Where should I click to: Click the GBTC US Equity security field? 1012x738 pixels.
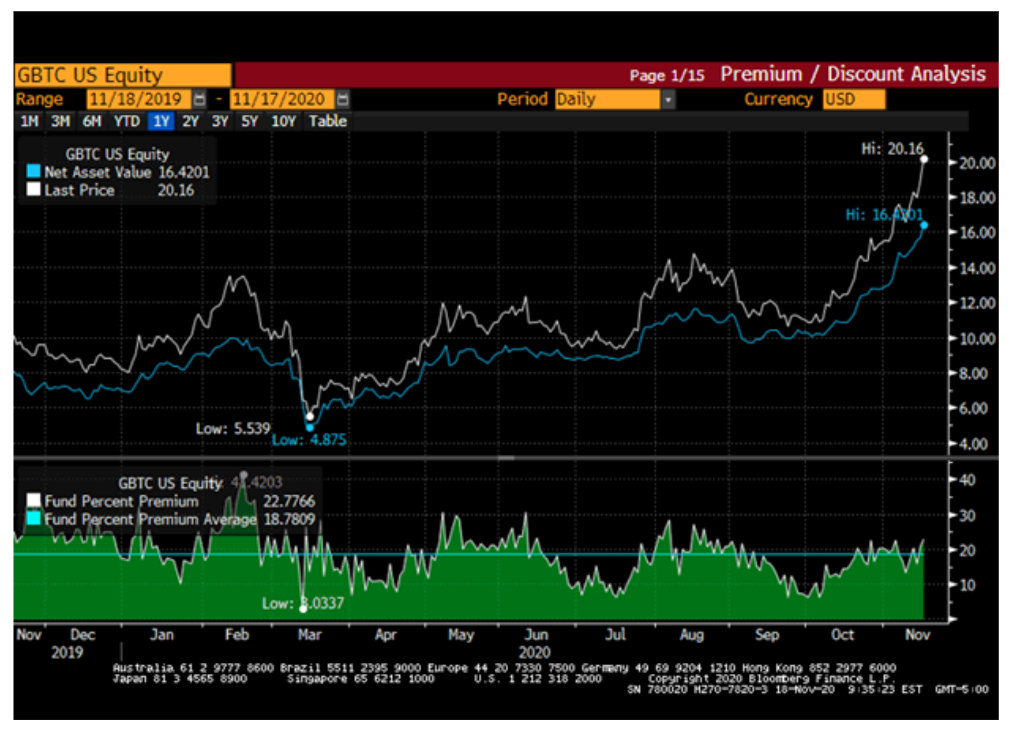[x=123, y=76]
